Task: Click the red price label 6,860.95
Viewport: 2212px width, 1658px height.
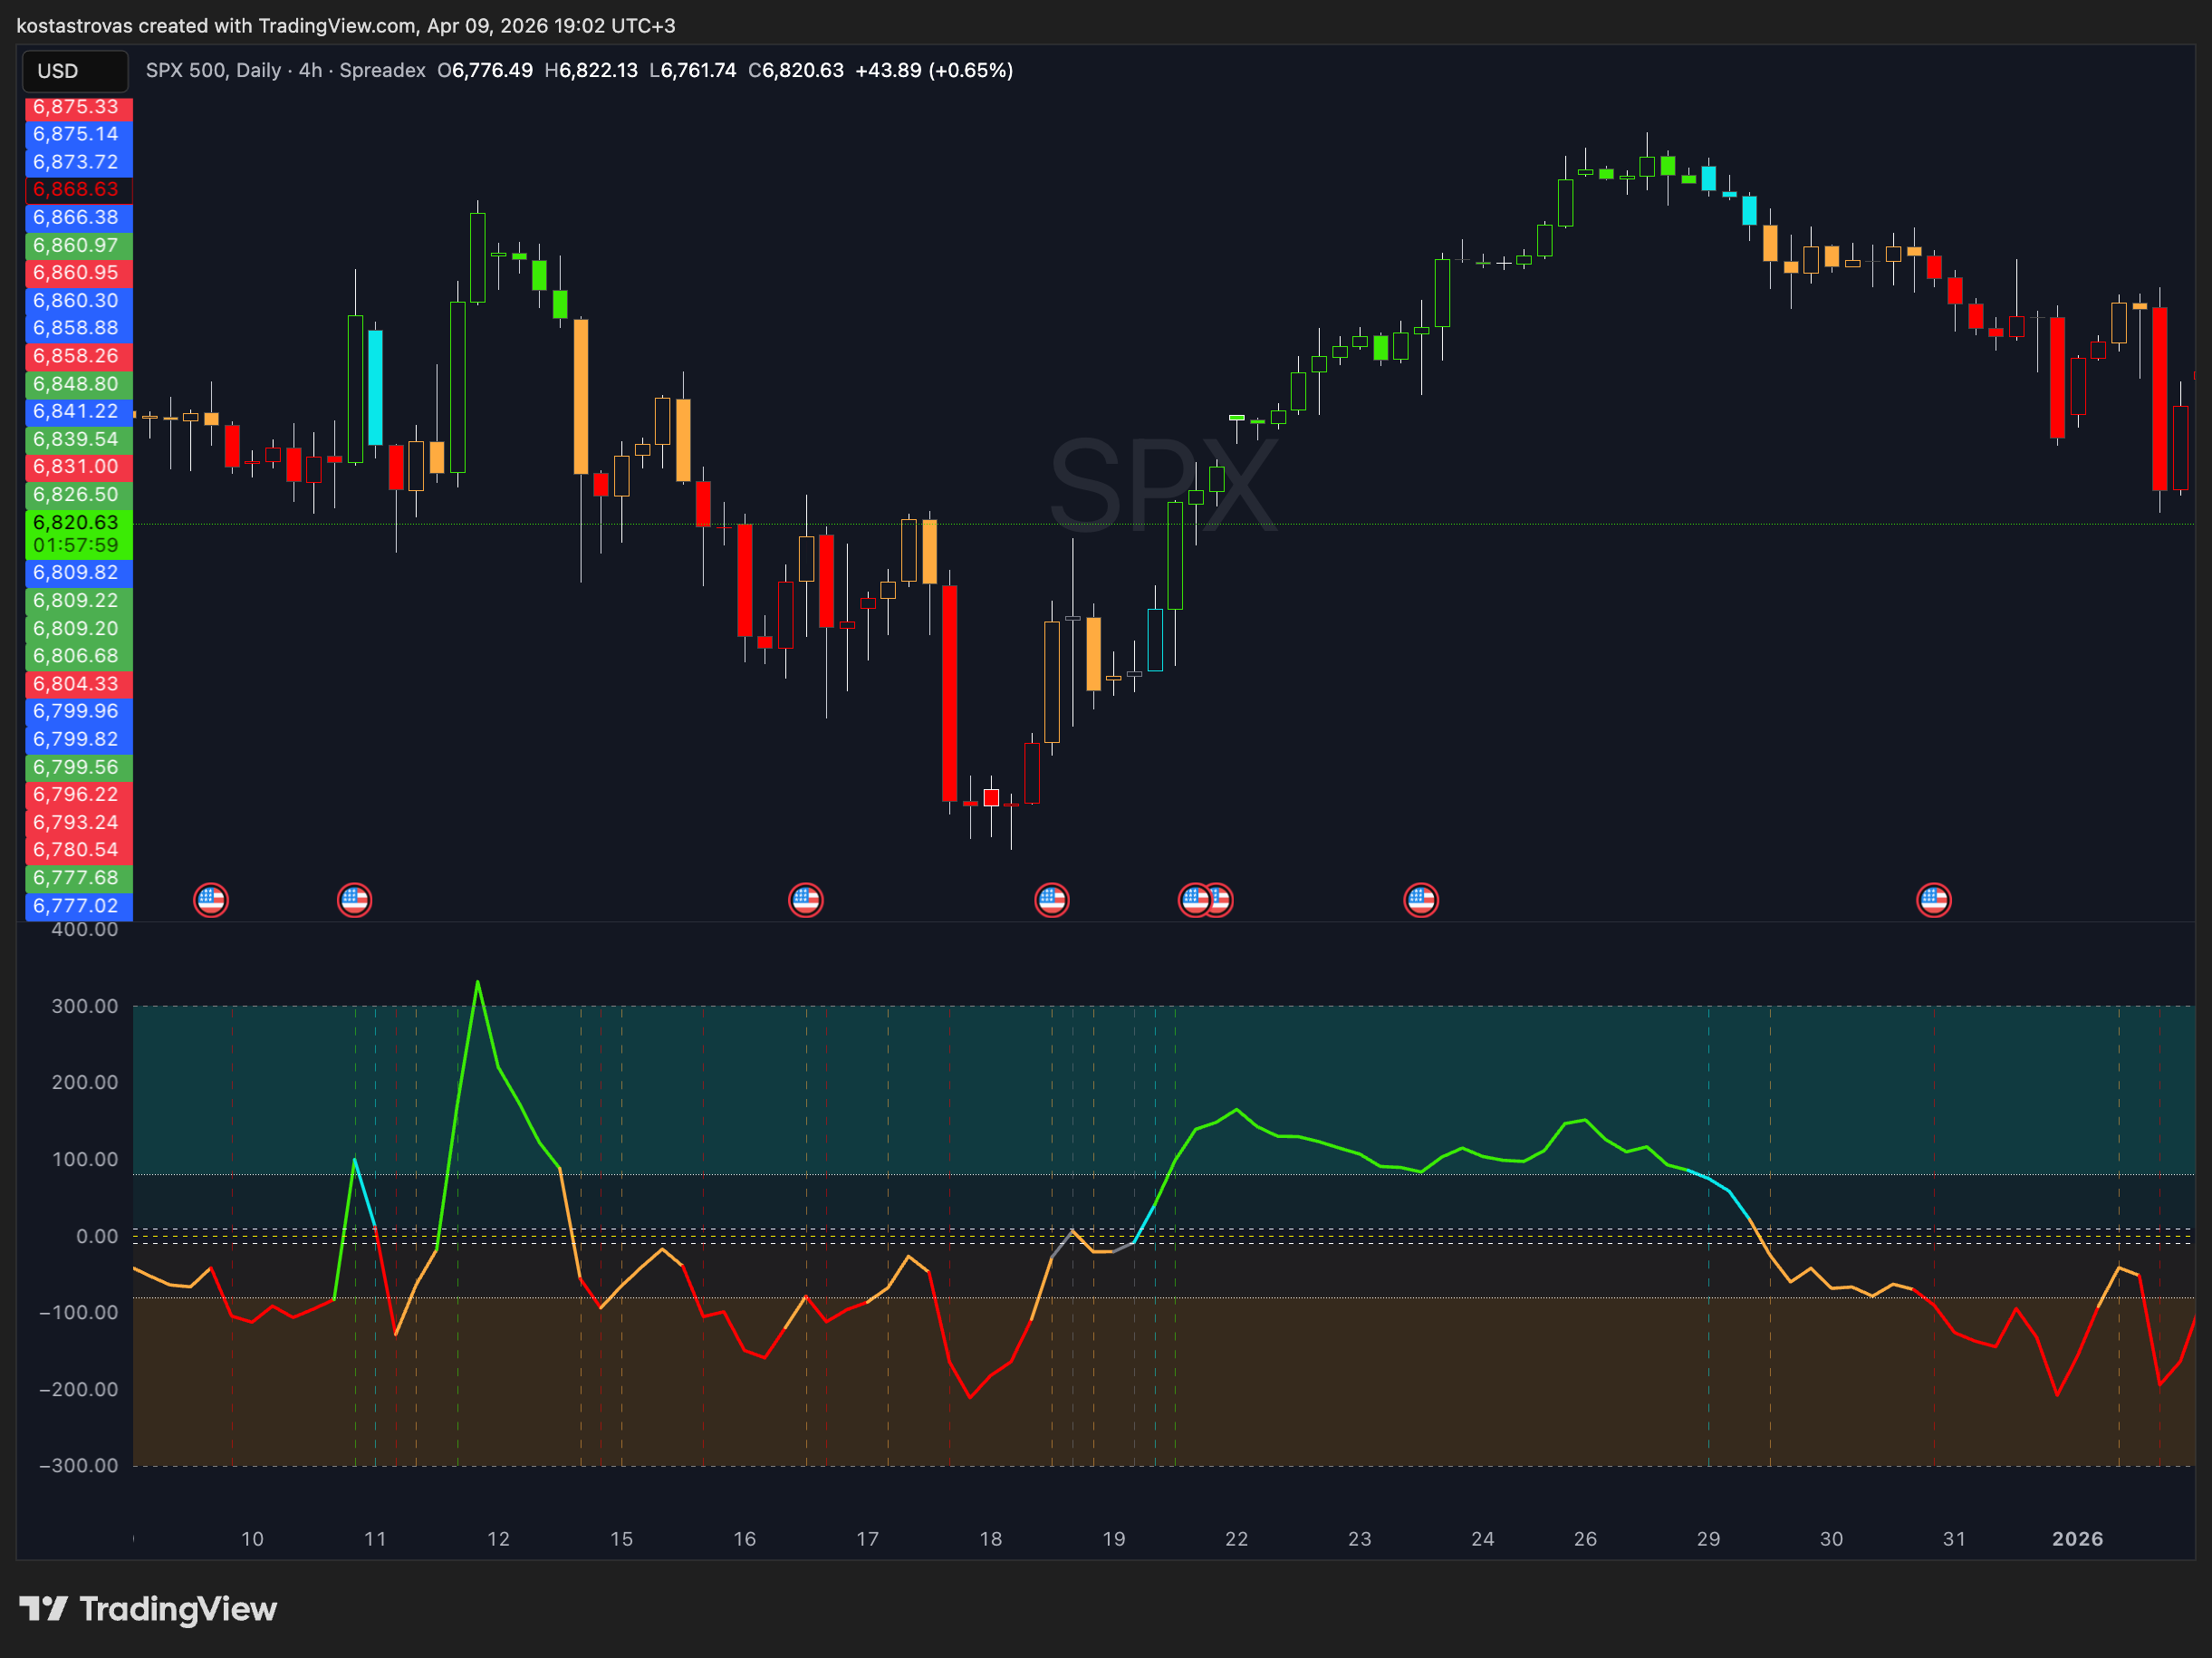Action: tap(78, 272)
